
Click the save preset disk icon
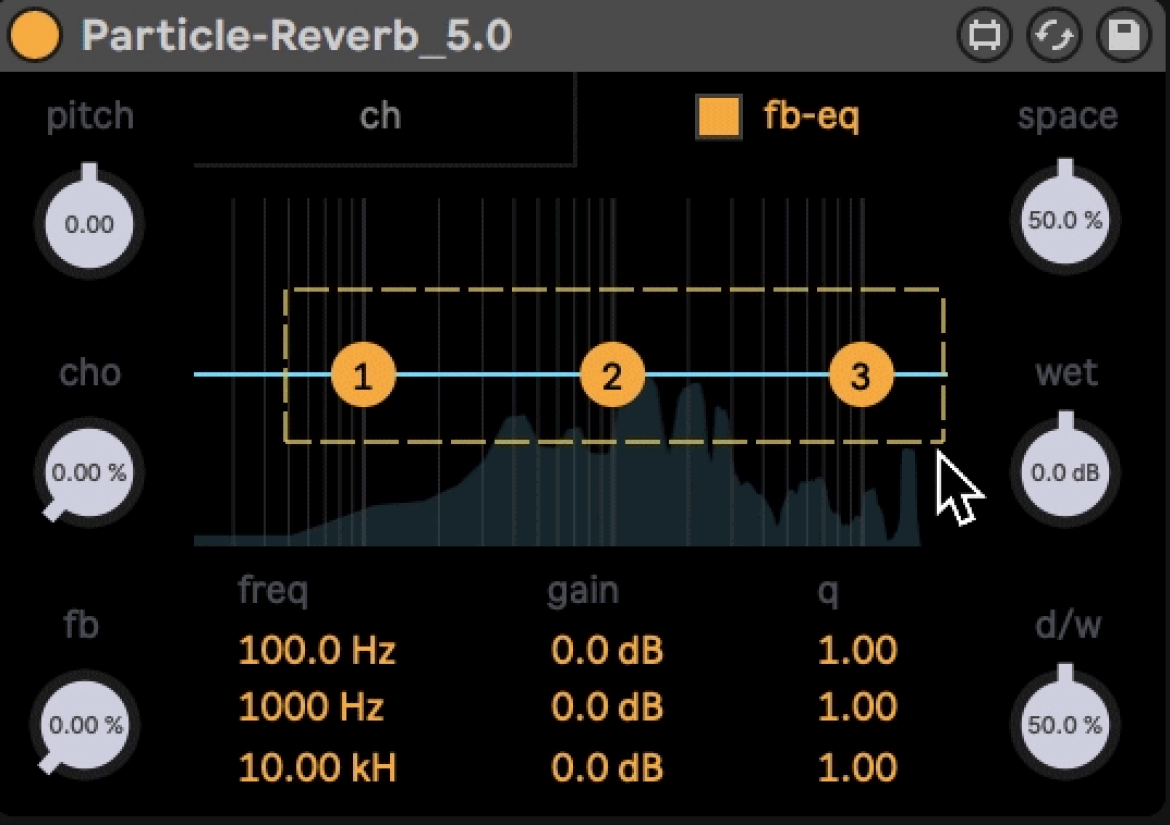[x=1123, y=34]
